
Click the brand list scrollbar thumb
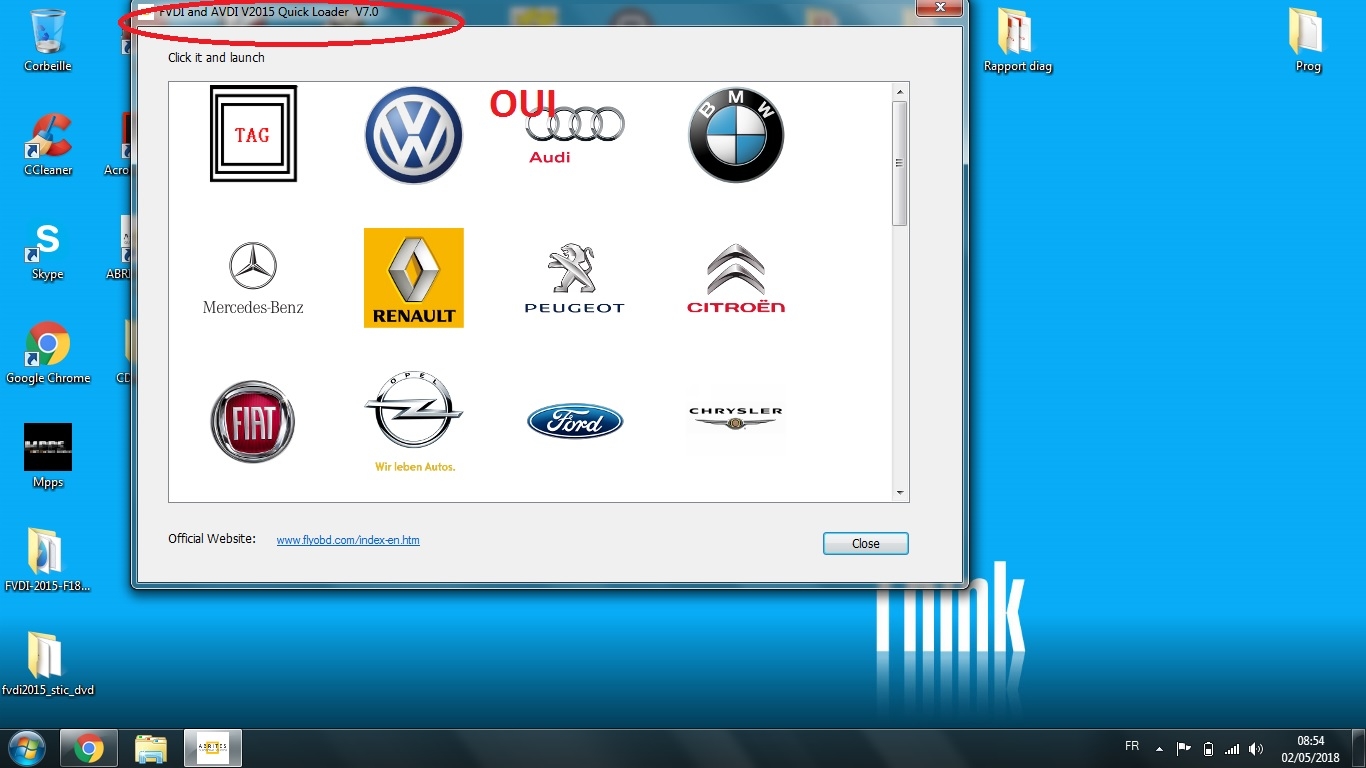tap(900, 163)
